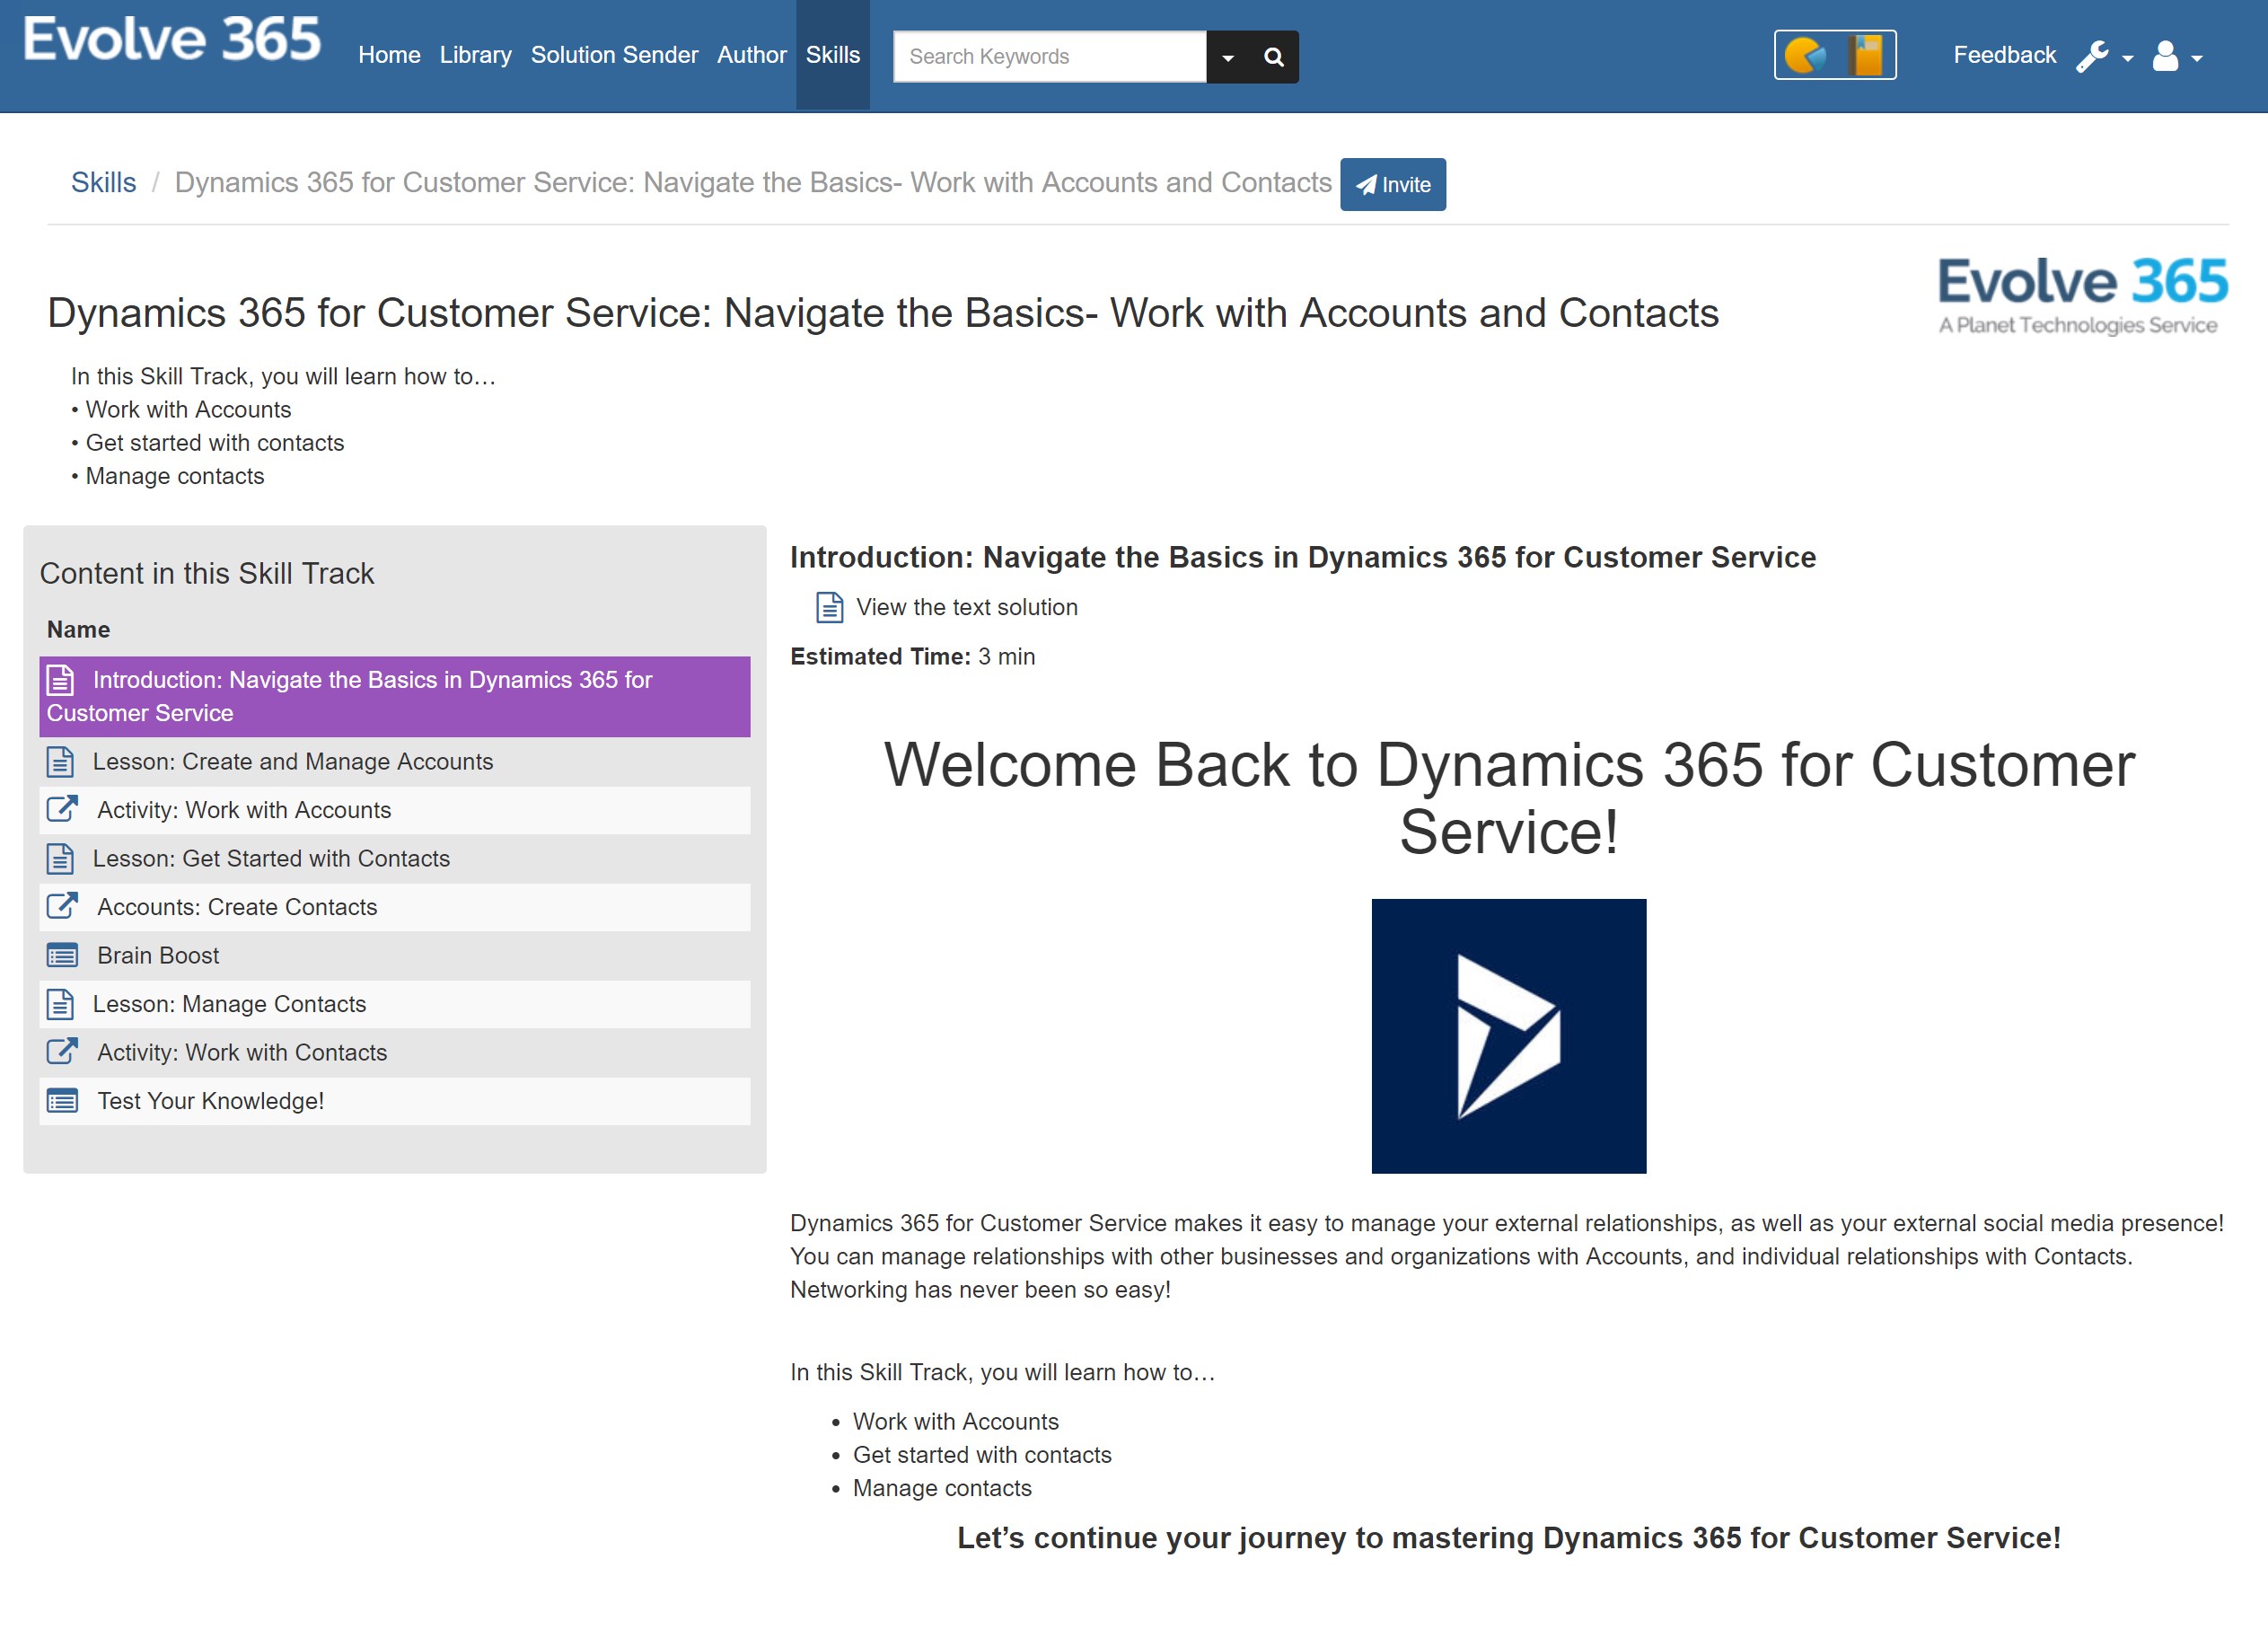Follow the Skills breadcrumb link
The image size is (2268, 1647).
103,182
